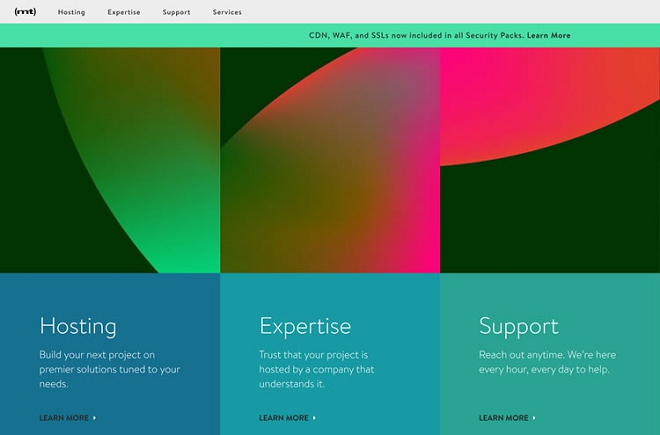Follow the Learn More link in banner

point(548,35)
